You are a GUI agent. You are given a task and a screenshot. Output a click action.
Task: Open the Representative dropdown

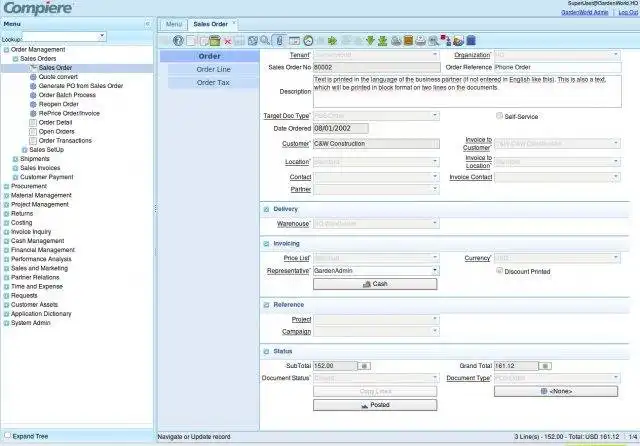(435, 270)
